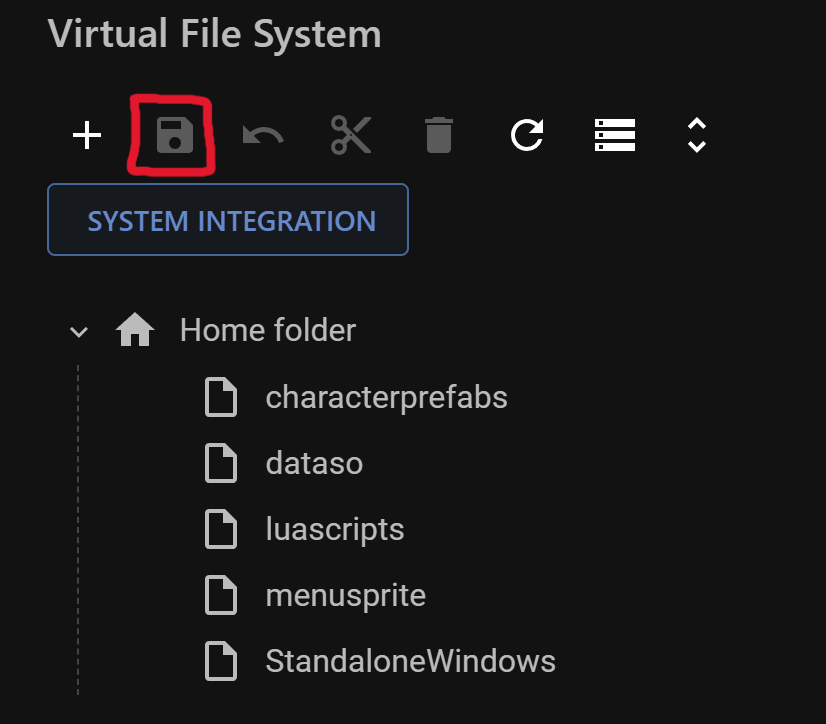
Task: Click the scissors cut icon
Action: pos(351,135)
